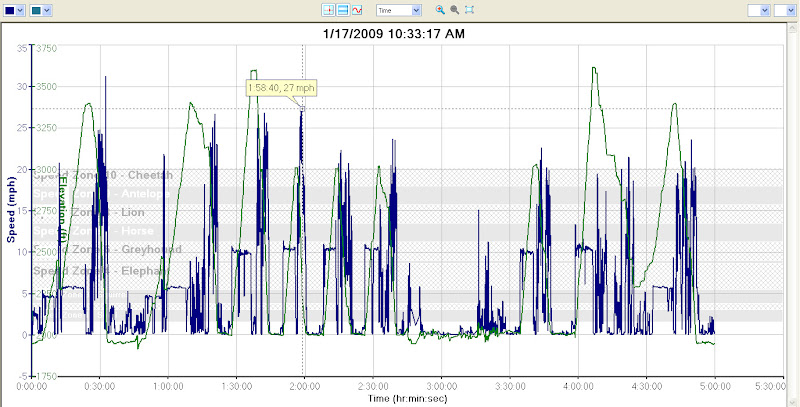Click the Speed Zone Horse band label

93,231
